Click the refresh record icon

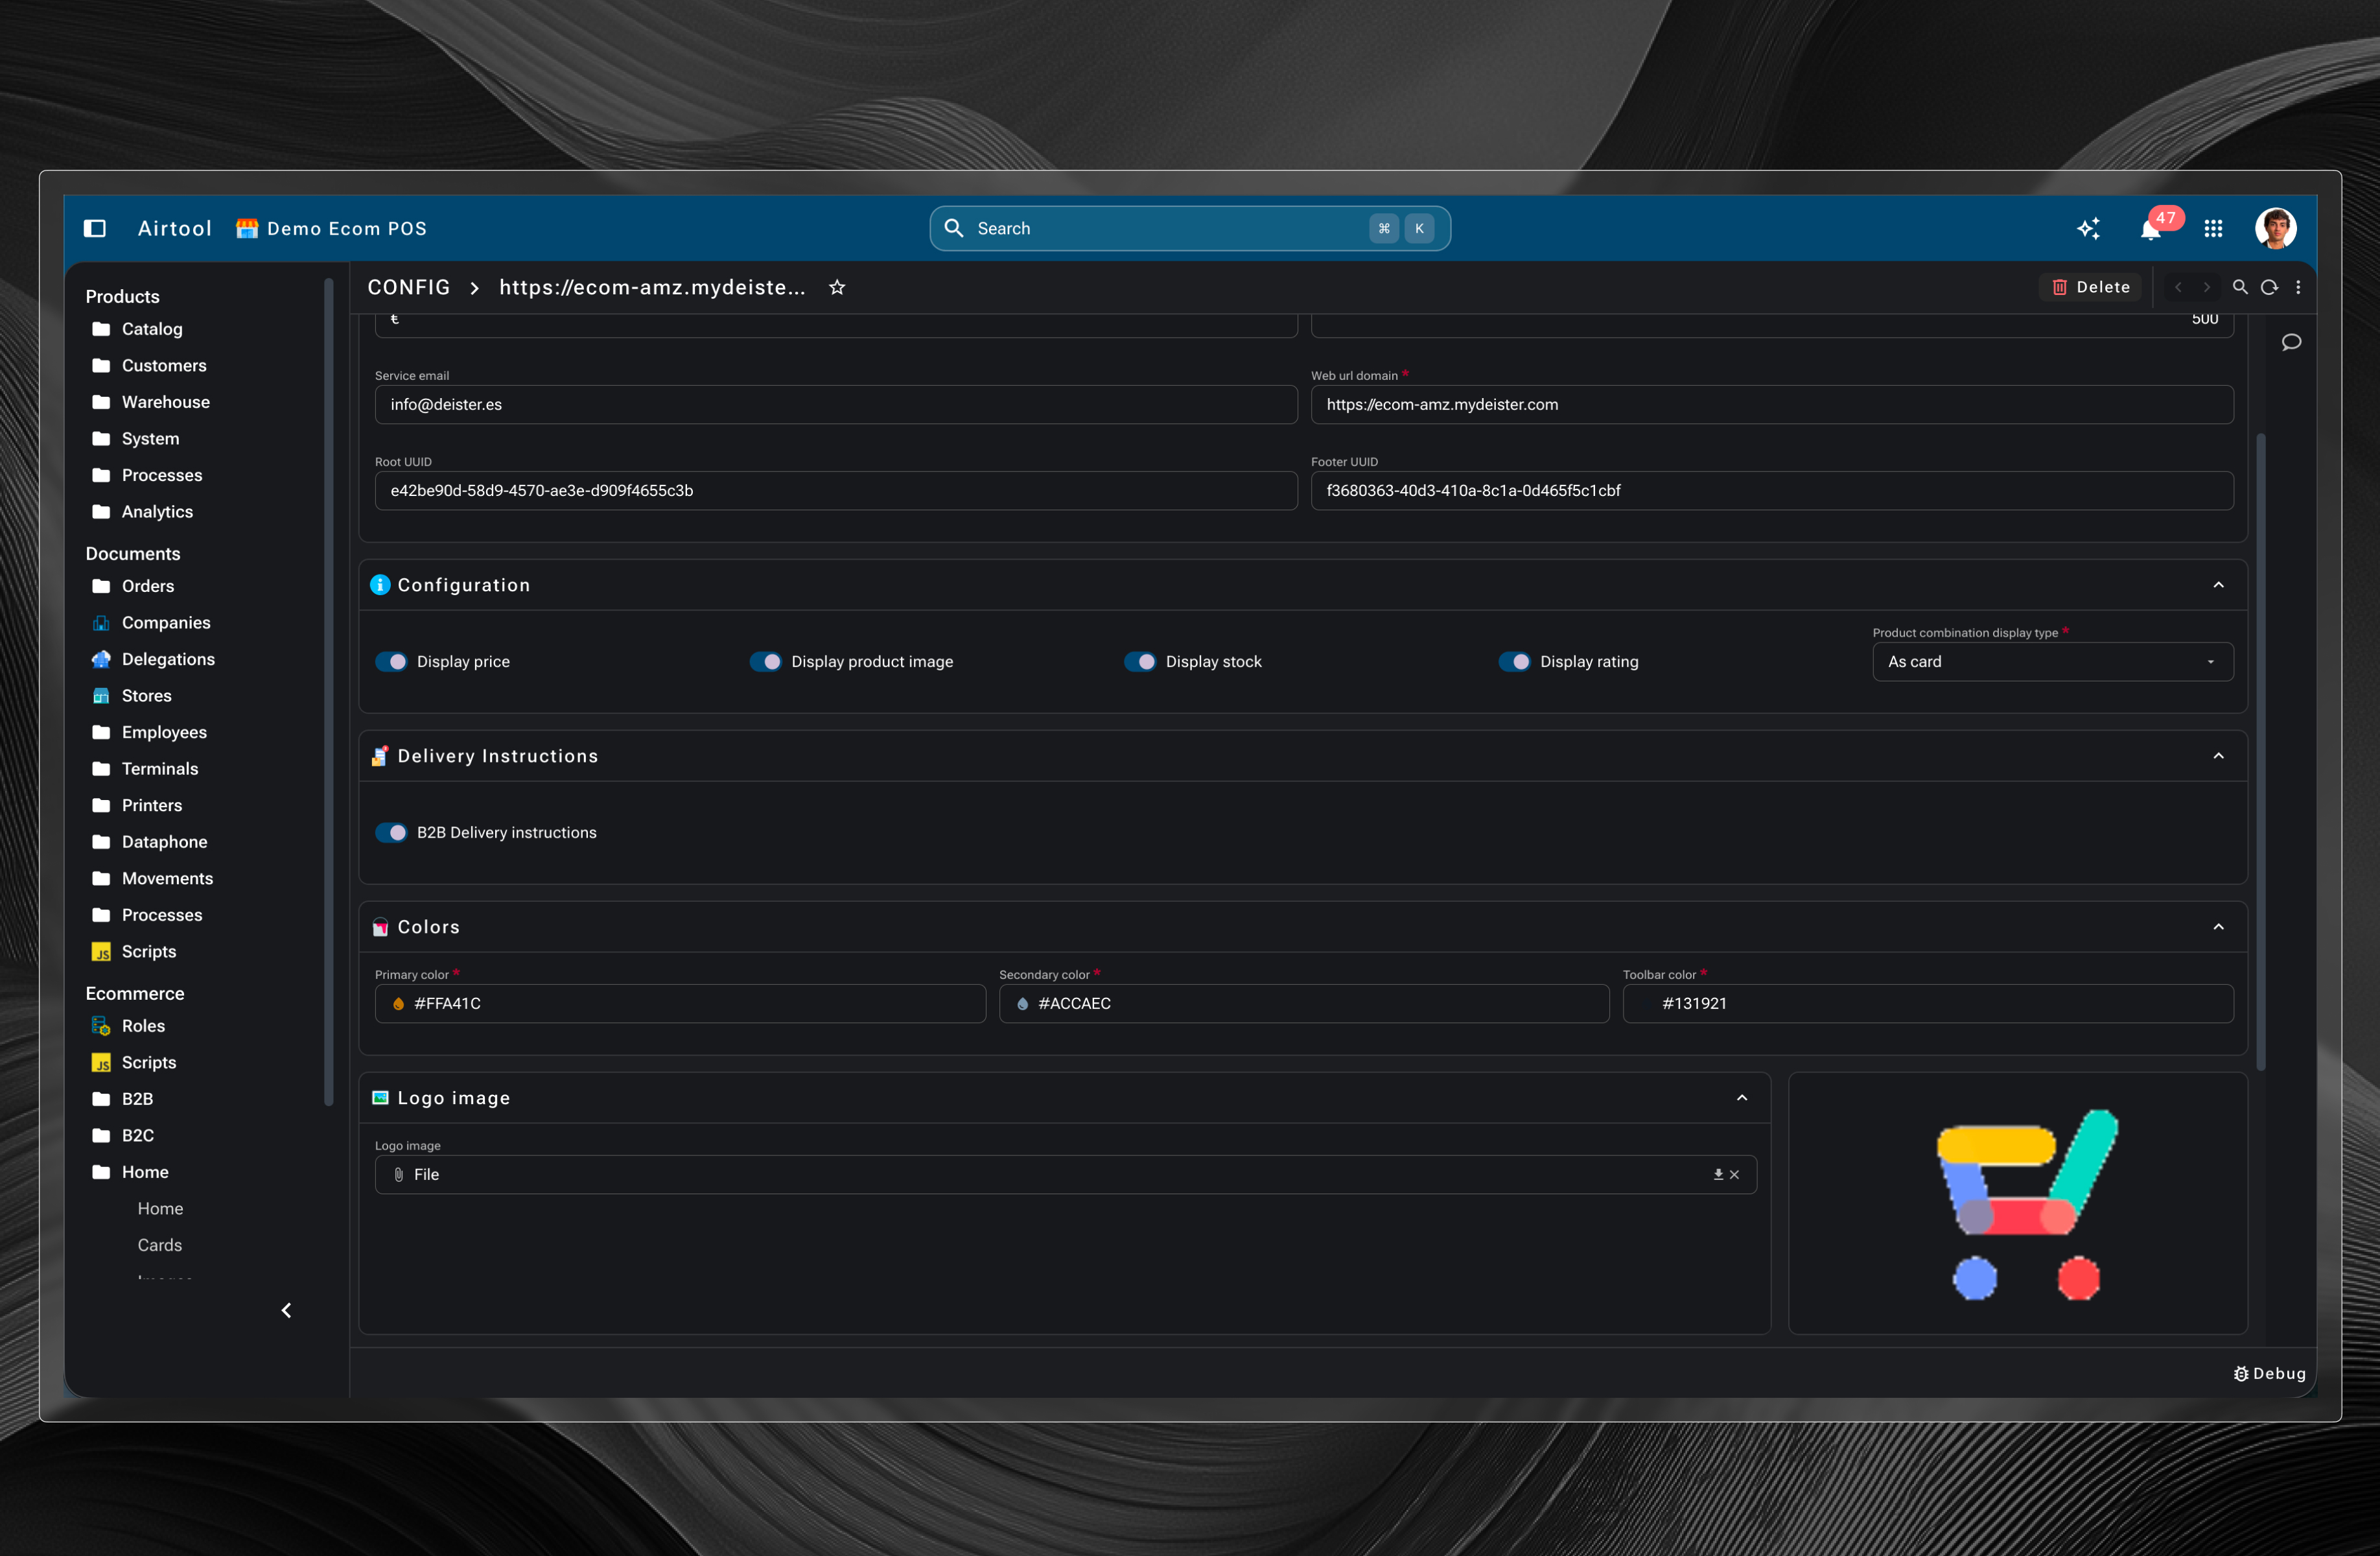[2269, 287]
